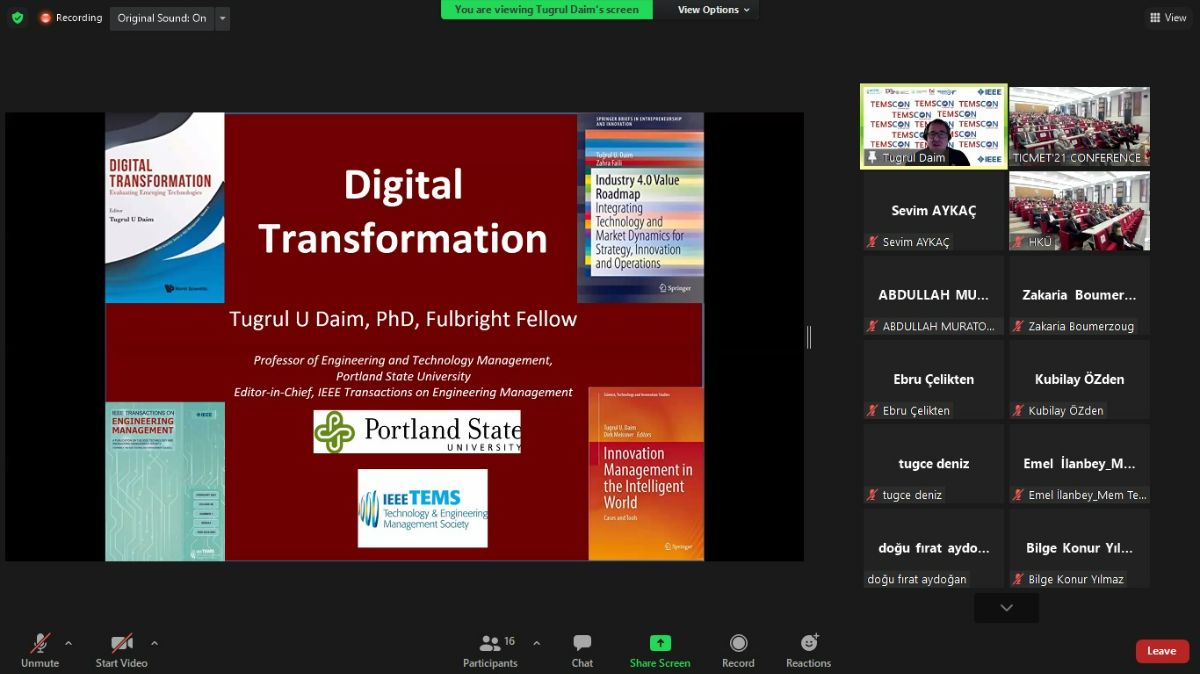Leave the meeting
1200x674 pixels.
point(1162,651)
